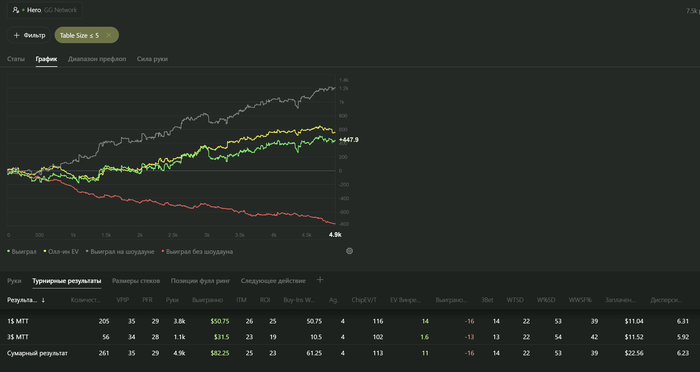Sort table by Buy-Ins W... column header
The image size is (700, 372).
point(299,300)
